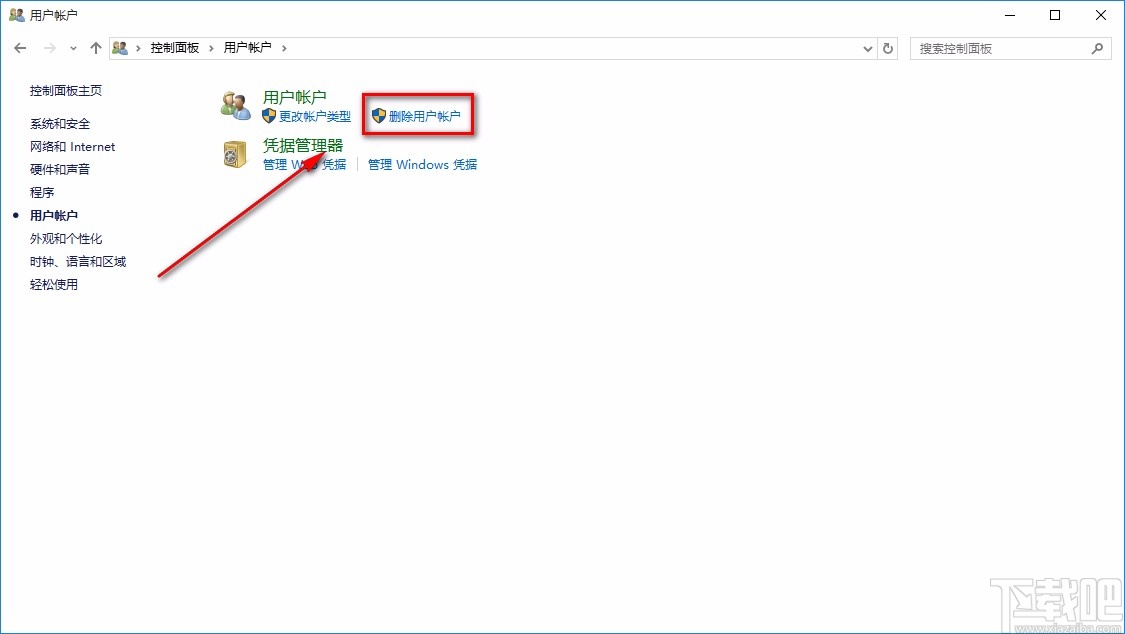Open 管理 Windows 凭据
Viewport: 1125px width, 634px height.
[x=421, y=164]
